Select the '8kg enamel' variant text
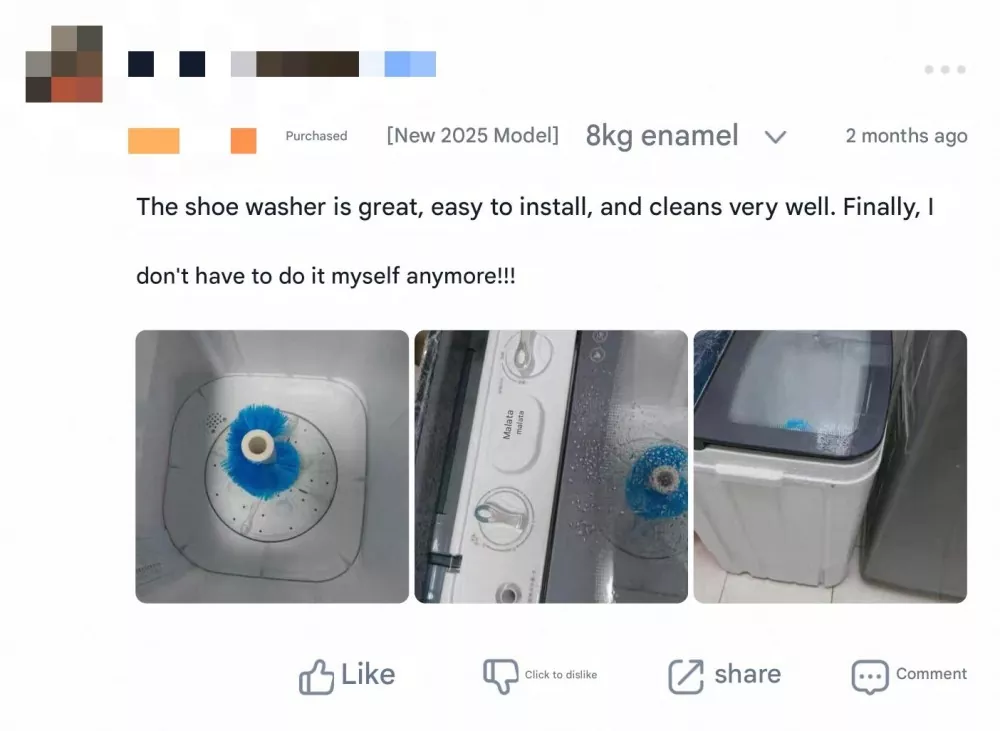Image resolution: width=1000 pixels, height=731 pixels. click(x=662, y=136)
